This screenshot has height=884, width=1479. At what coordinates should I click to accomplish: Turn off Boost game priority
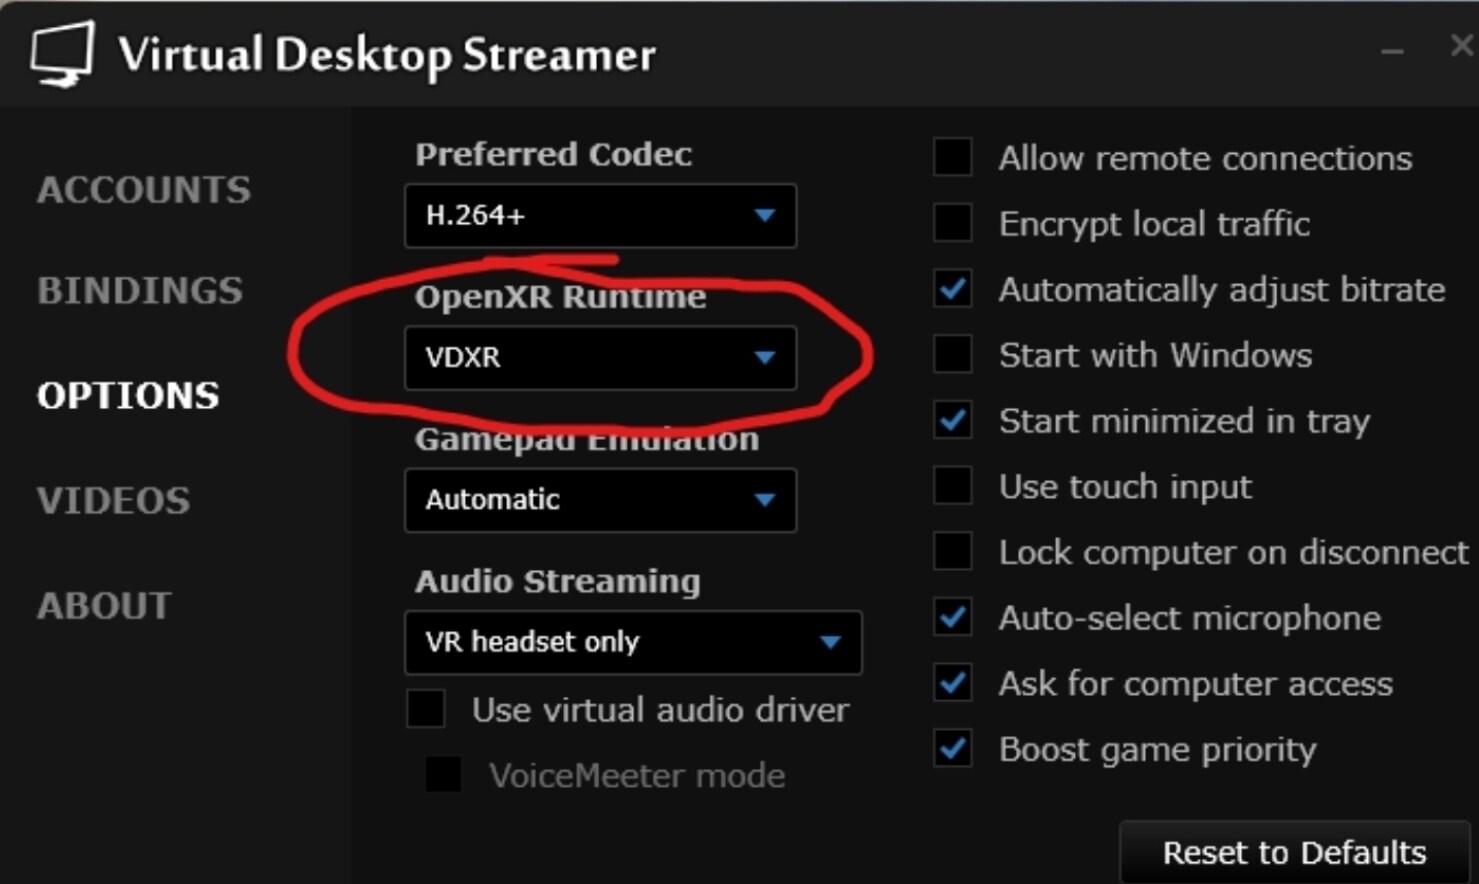[x=952, y=749]
